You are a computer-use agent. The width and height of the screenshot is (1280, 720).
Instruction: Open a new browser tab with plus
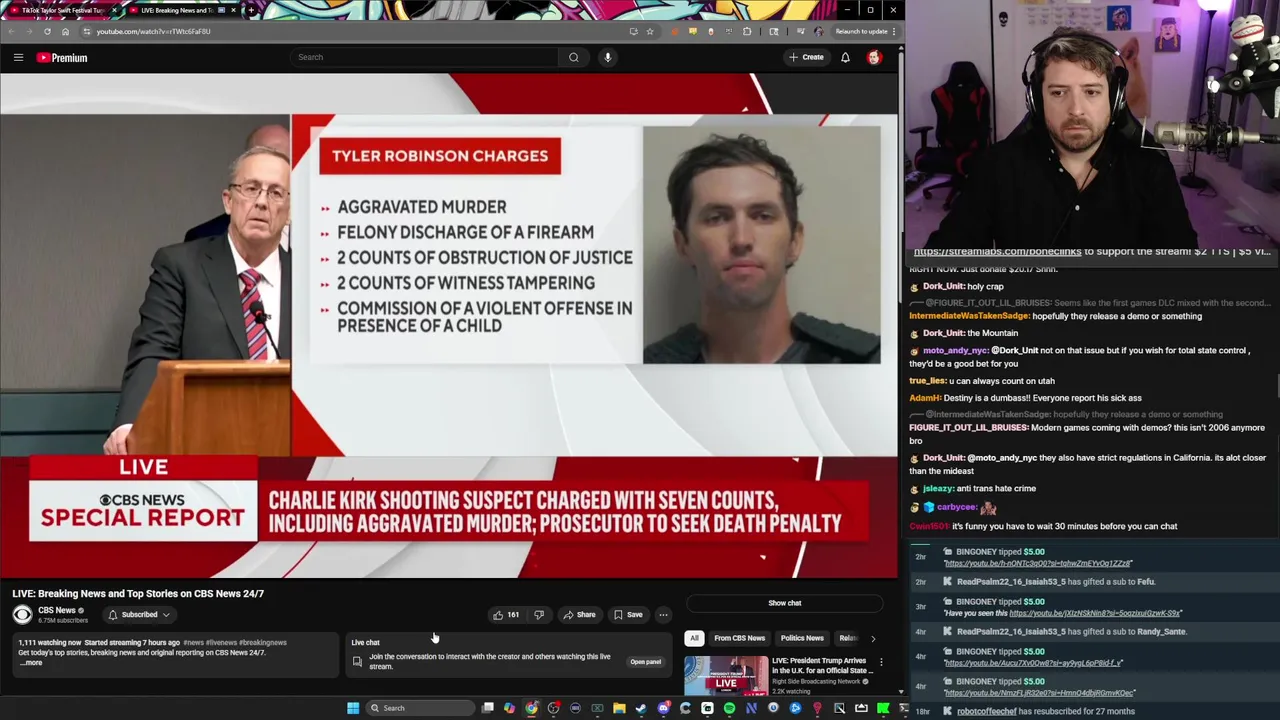250,10
